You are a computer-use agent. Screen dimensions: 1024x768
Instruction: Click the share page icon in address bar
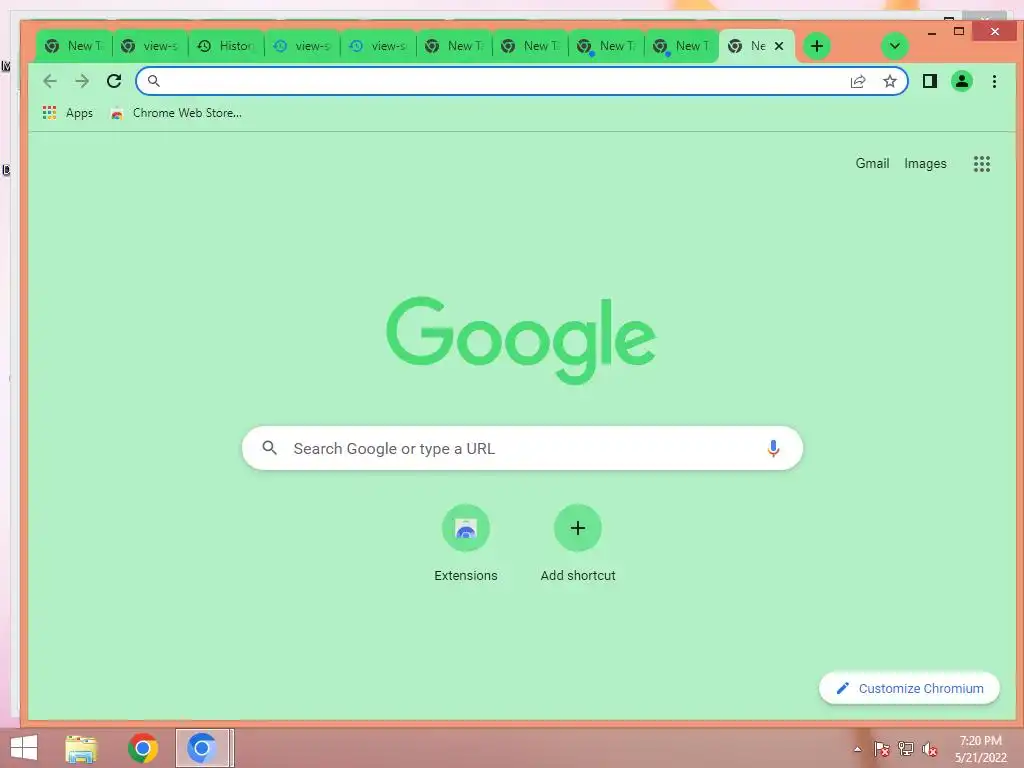[857, 81]
